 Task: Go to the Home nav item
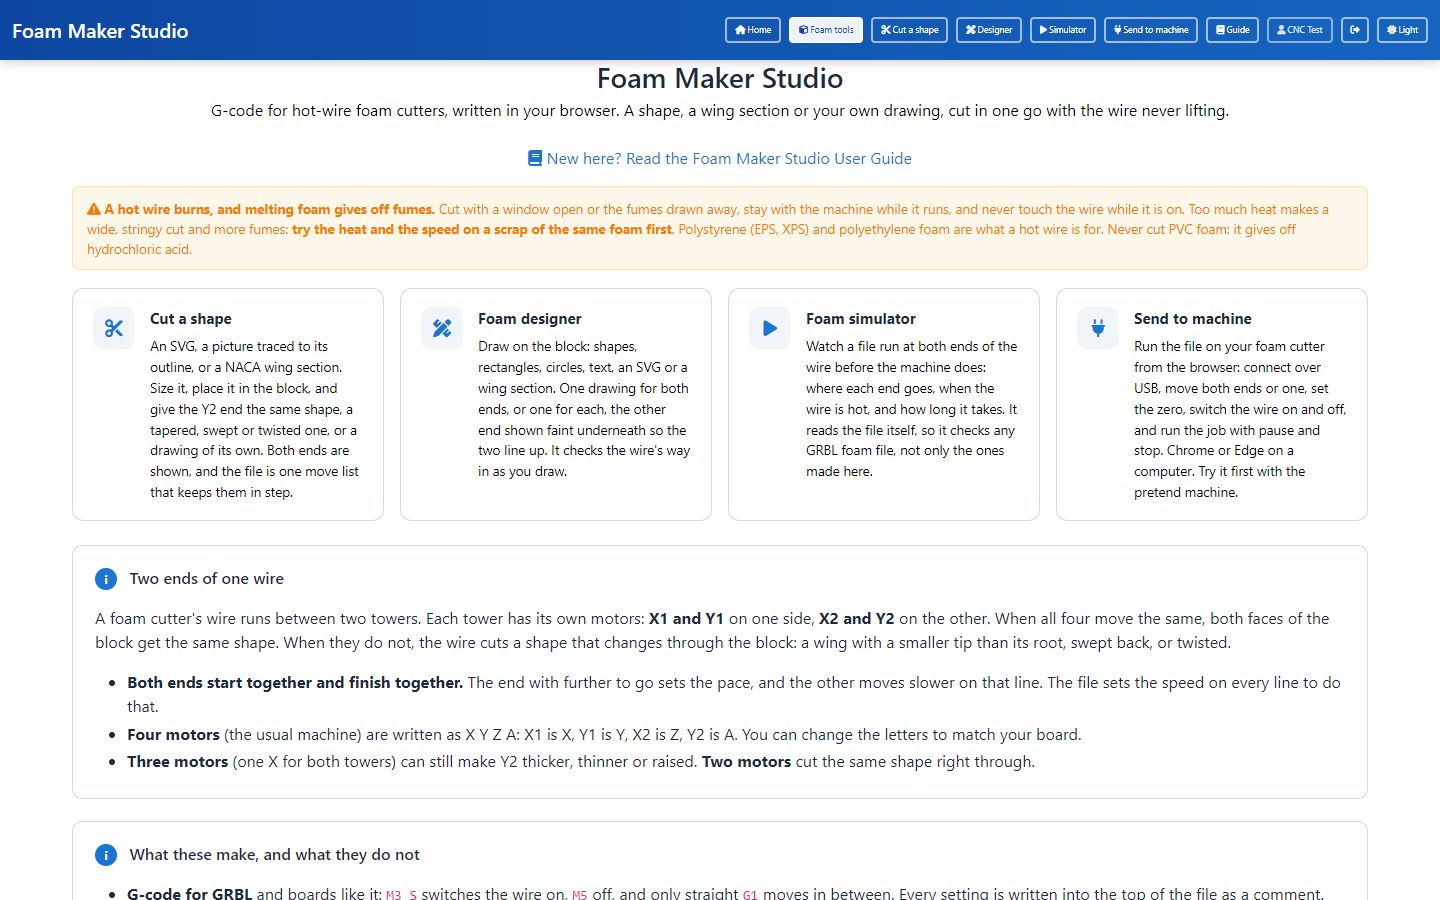pyautogui.click(x=753, y=30)
